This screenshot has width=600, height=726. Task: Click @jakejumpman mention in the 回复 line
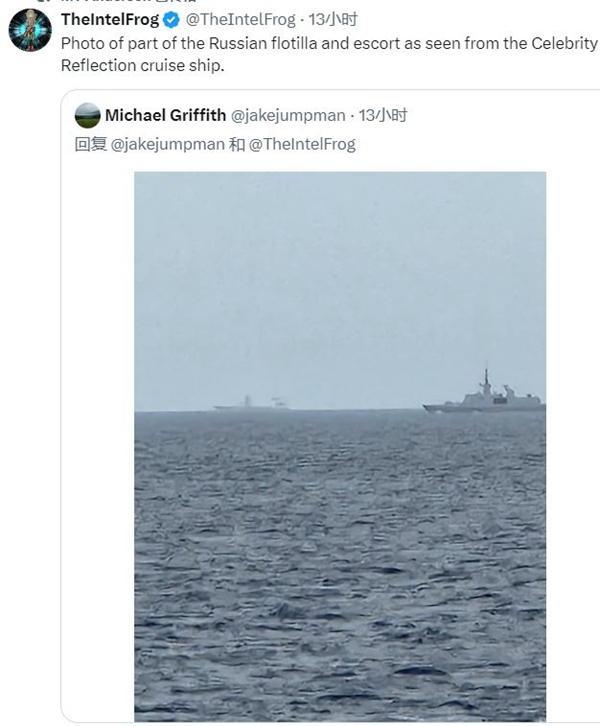167,144
